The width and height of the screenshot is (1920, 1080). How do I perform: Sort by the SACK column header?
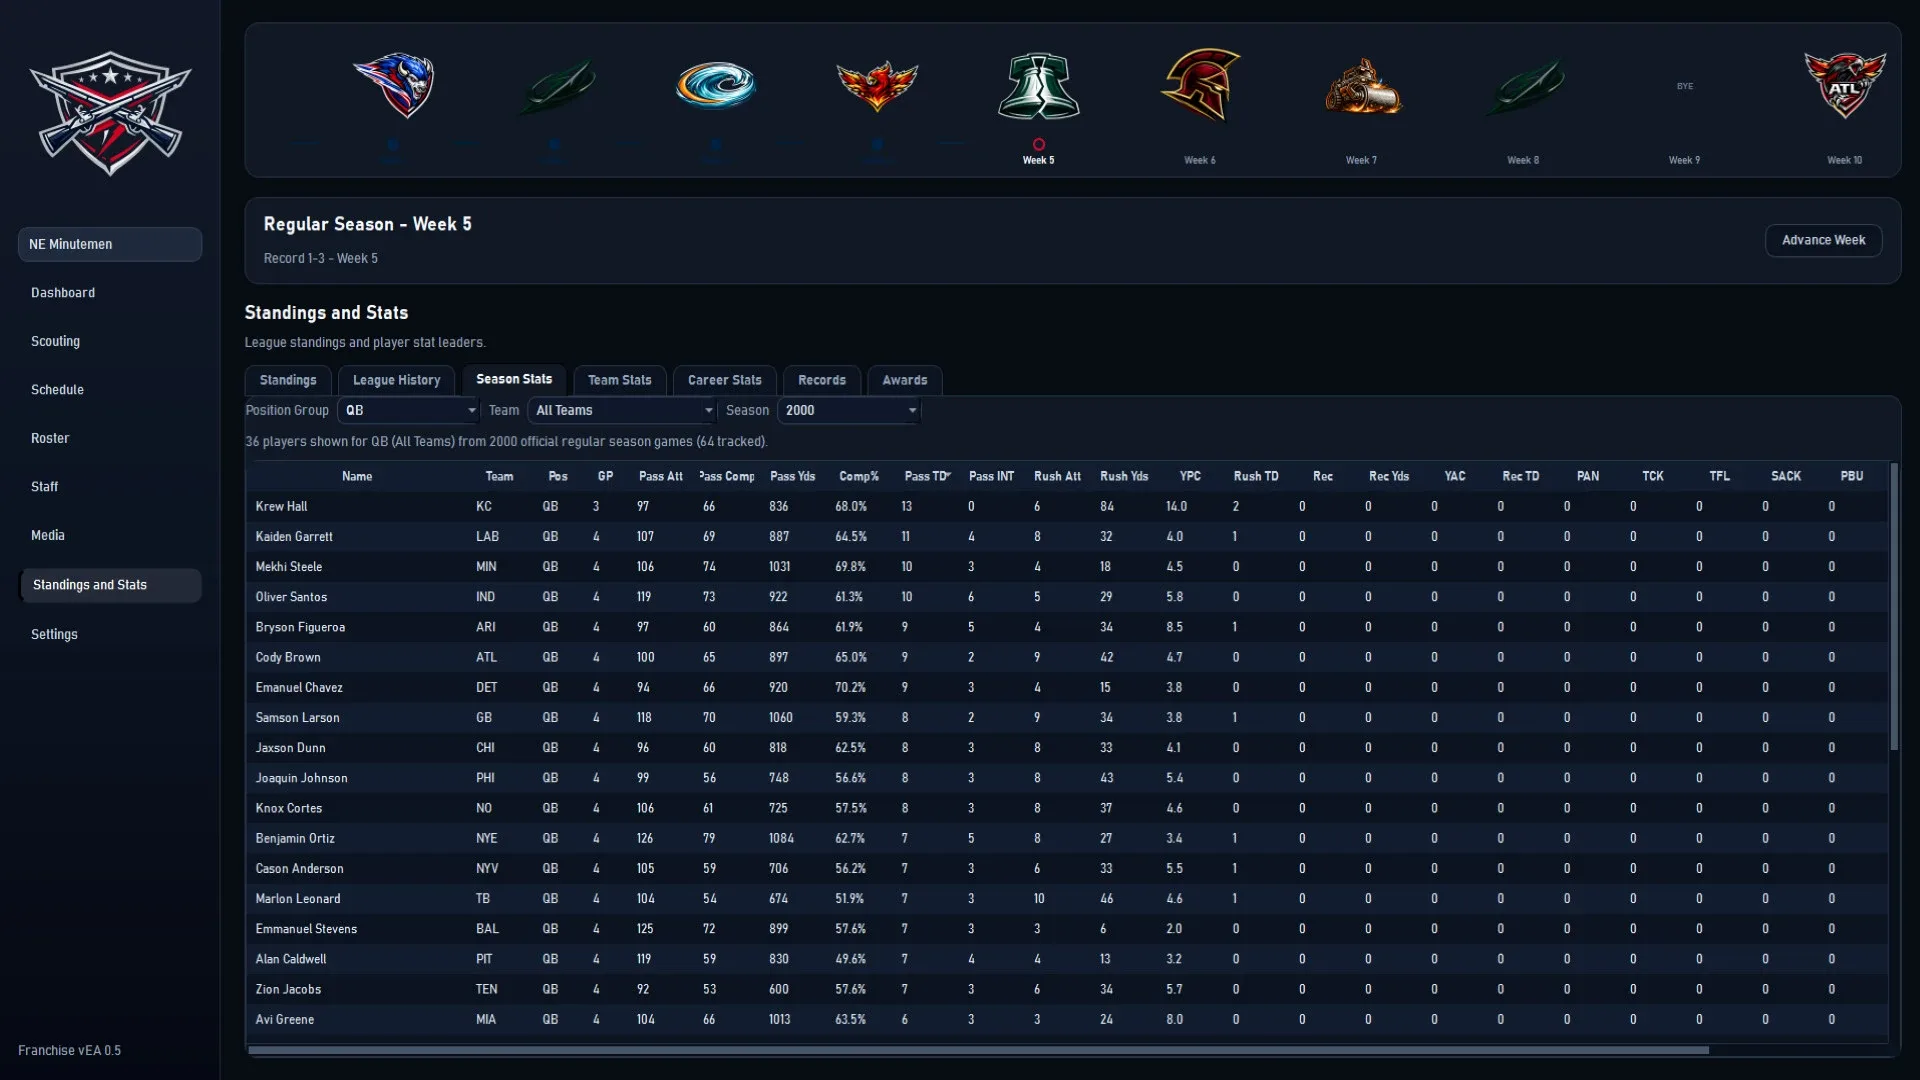(x=1786, y=476)
